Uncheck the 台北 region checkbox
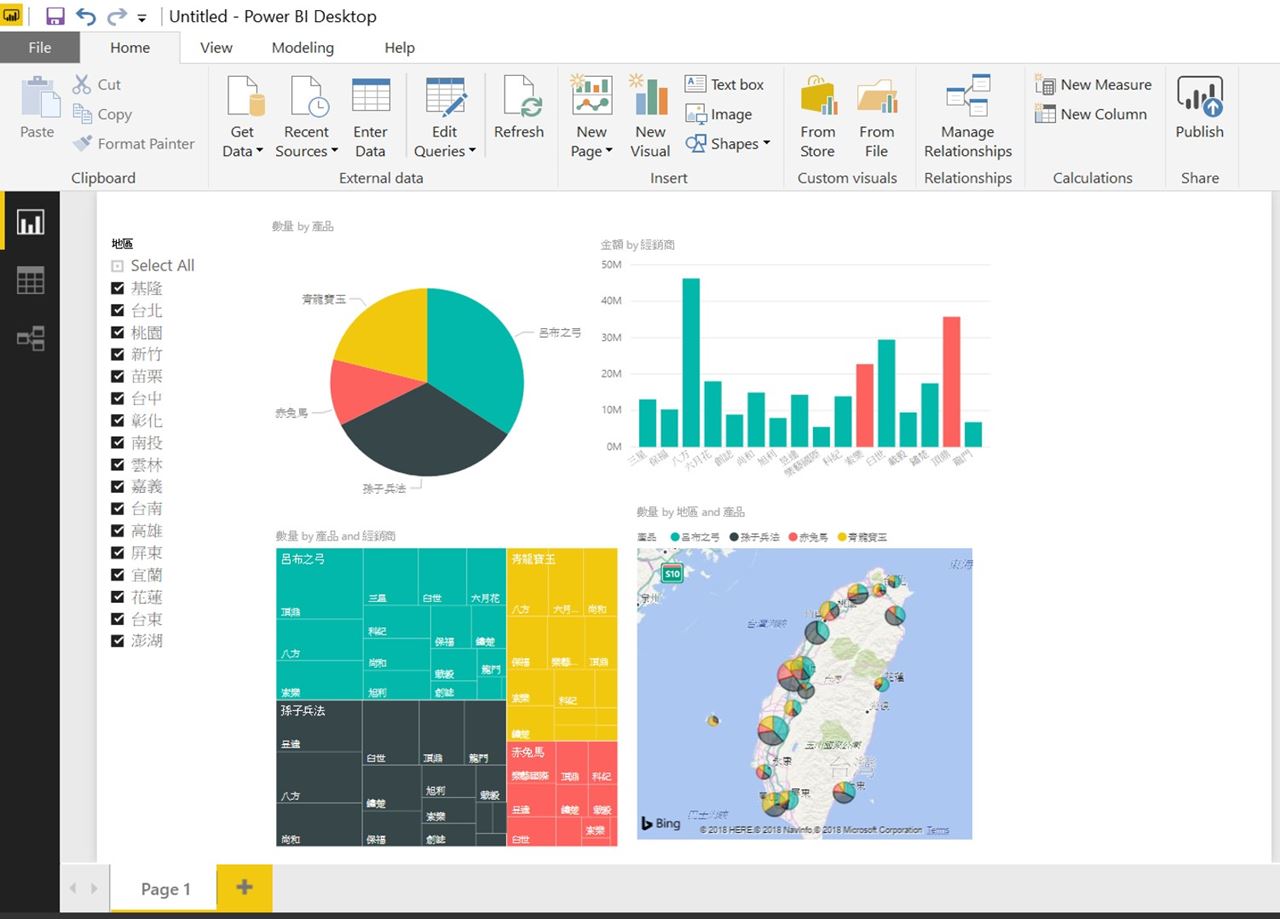 [x=118, y=310]
